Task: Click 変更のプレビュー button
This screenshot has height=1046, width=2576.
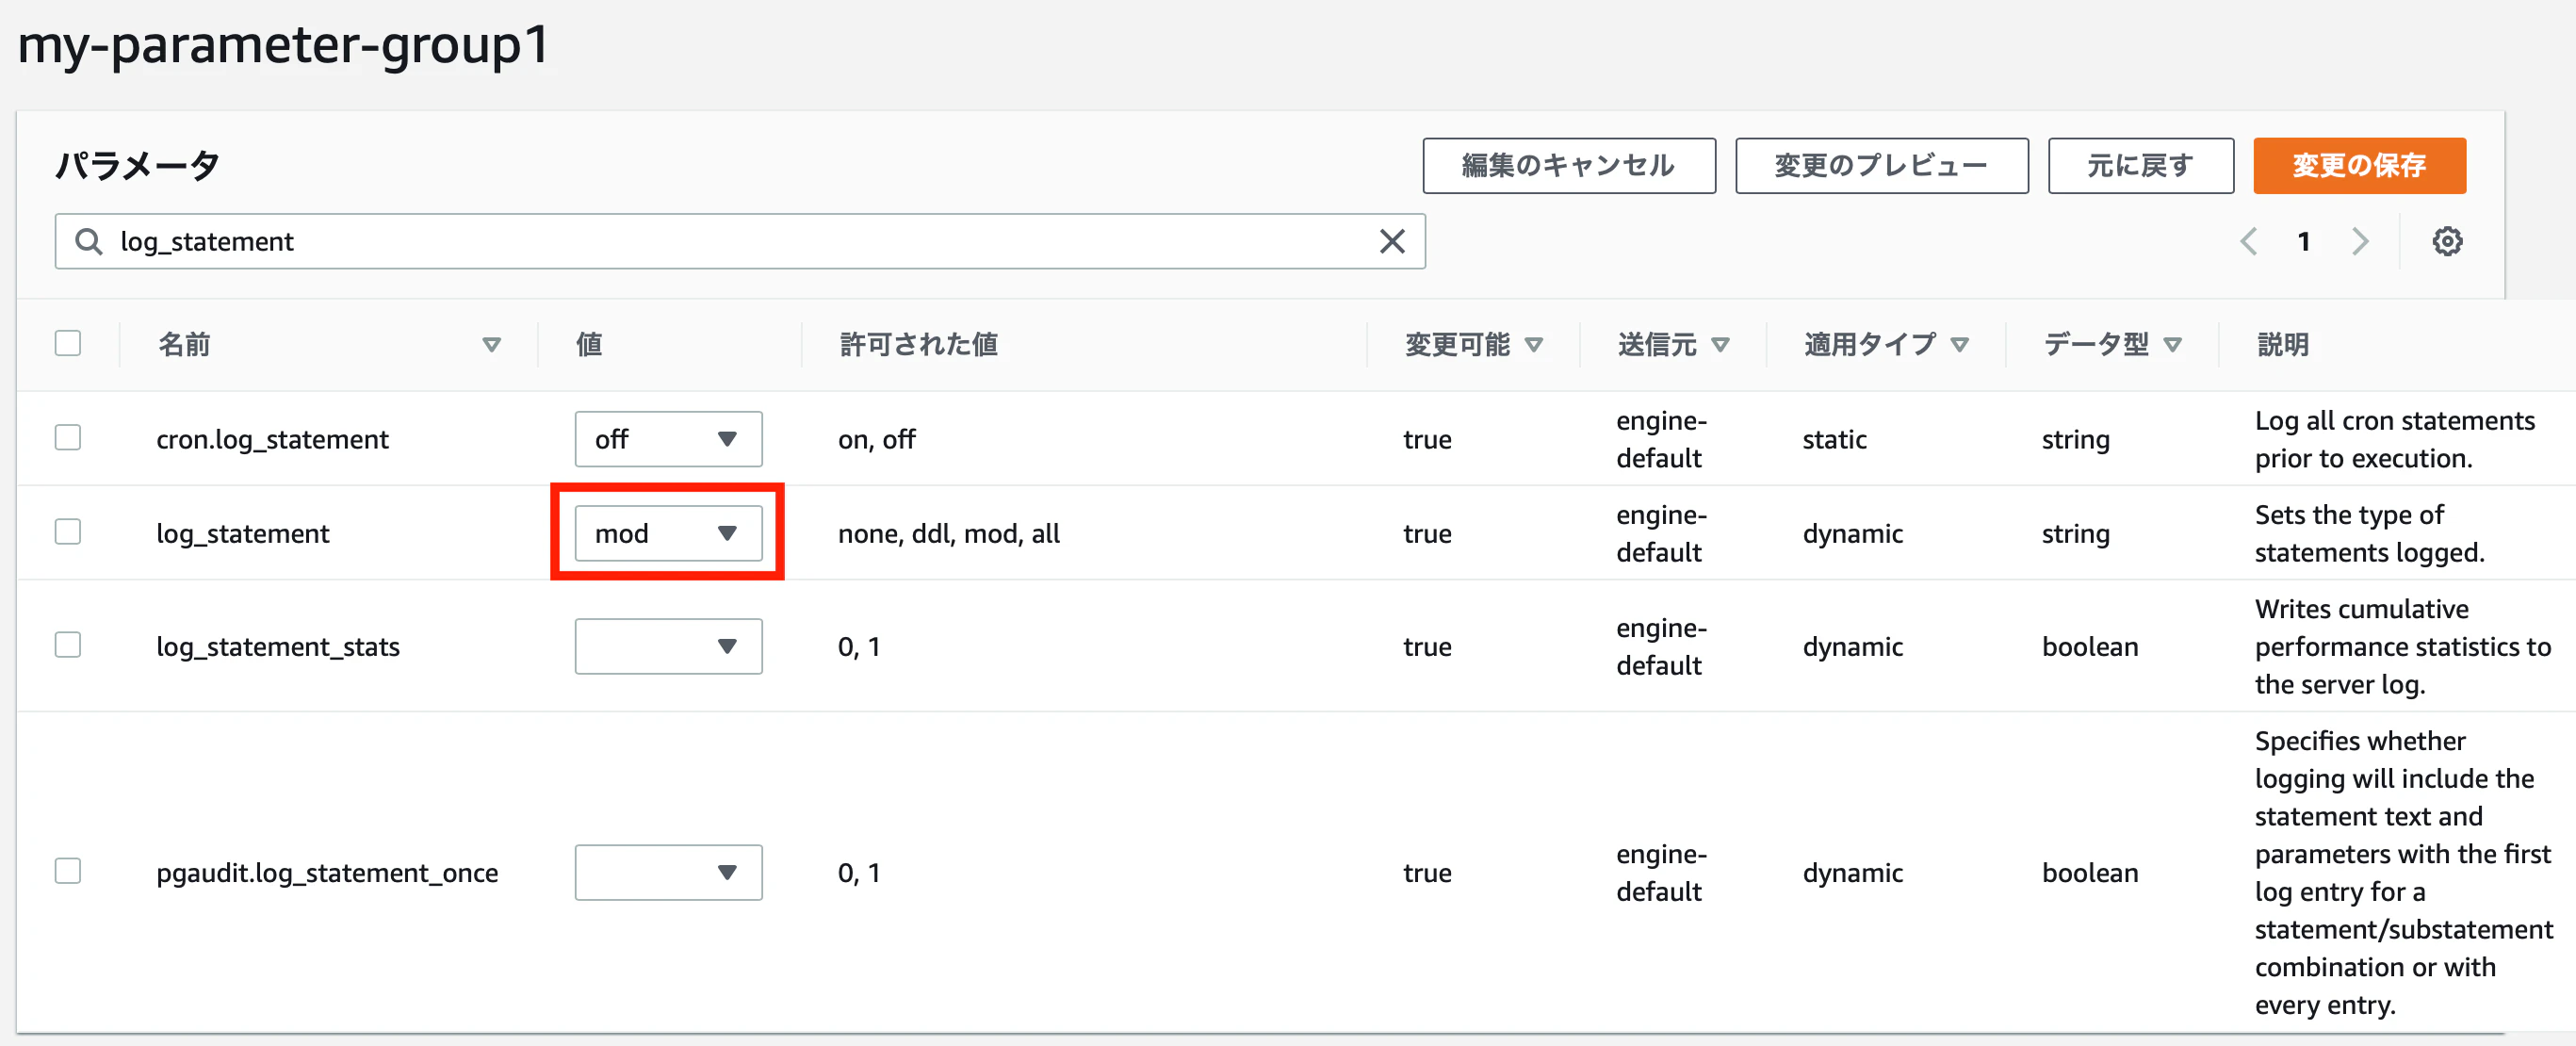Action: (1881, 165)
